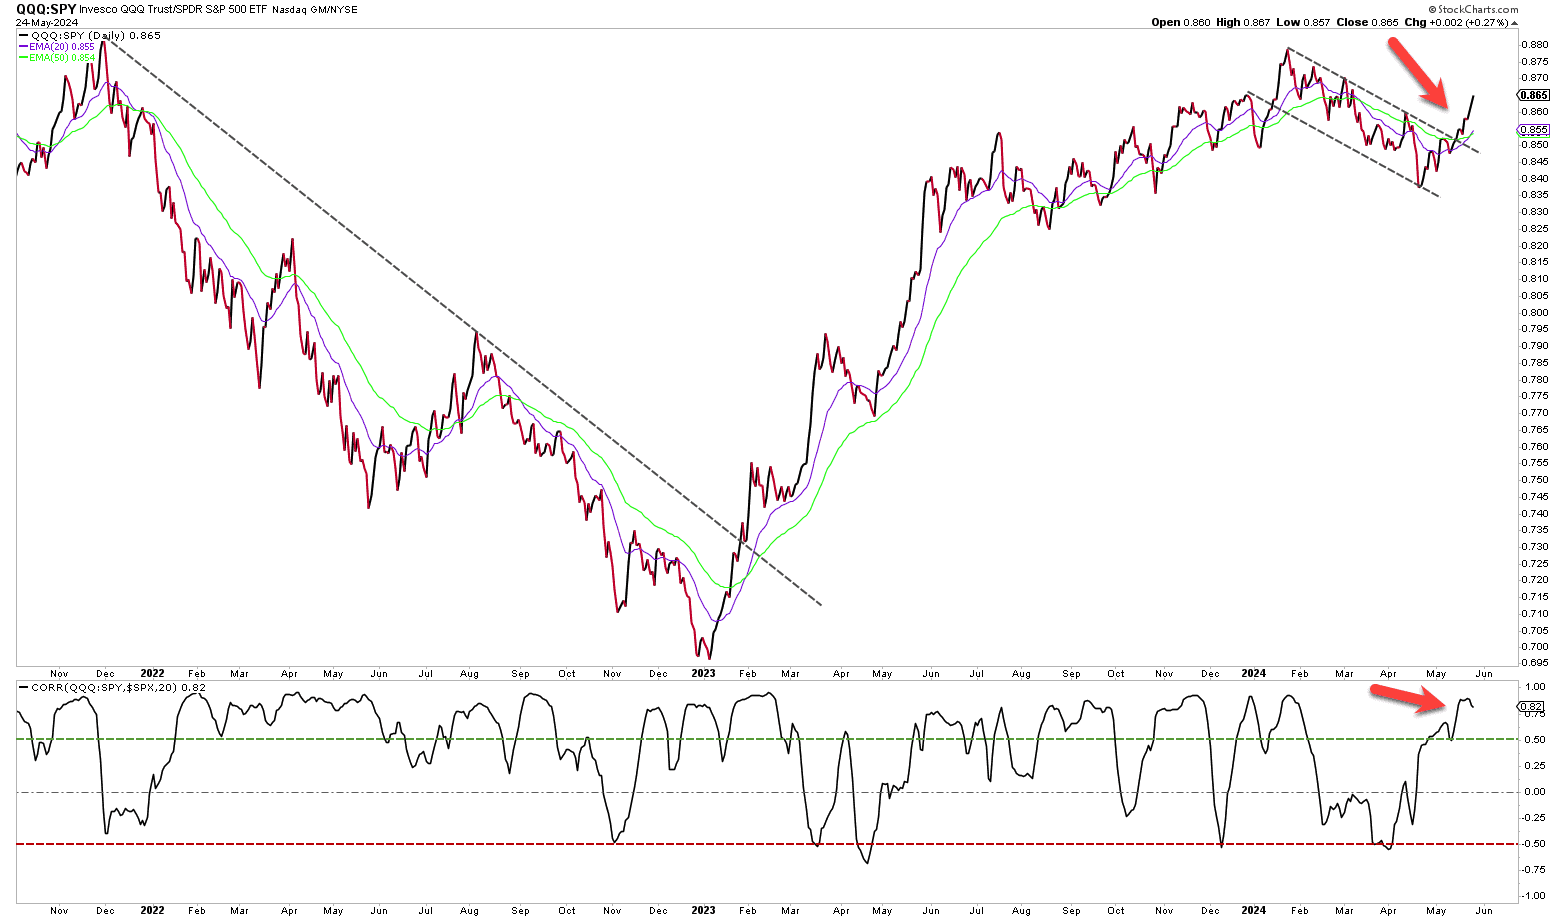Click the 'Open 0.860' value in header
The image size is (1565, 919).
pos(1180,22)
